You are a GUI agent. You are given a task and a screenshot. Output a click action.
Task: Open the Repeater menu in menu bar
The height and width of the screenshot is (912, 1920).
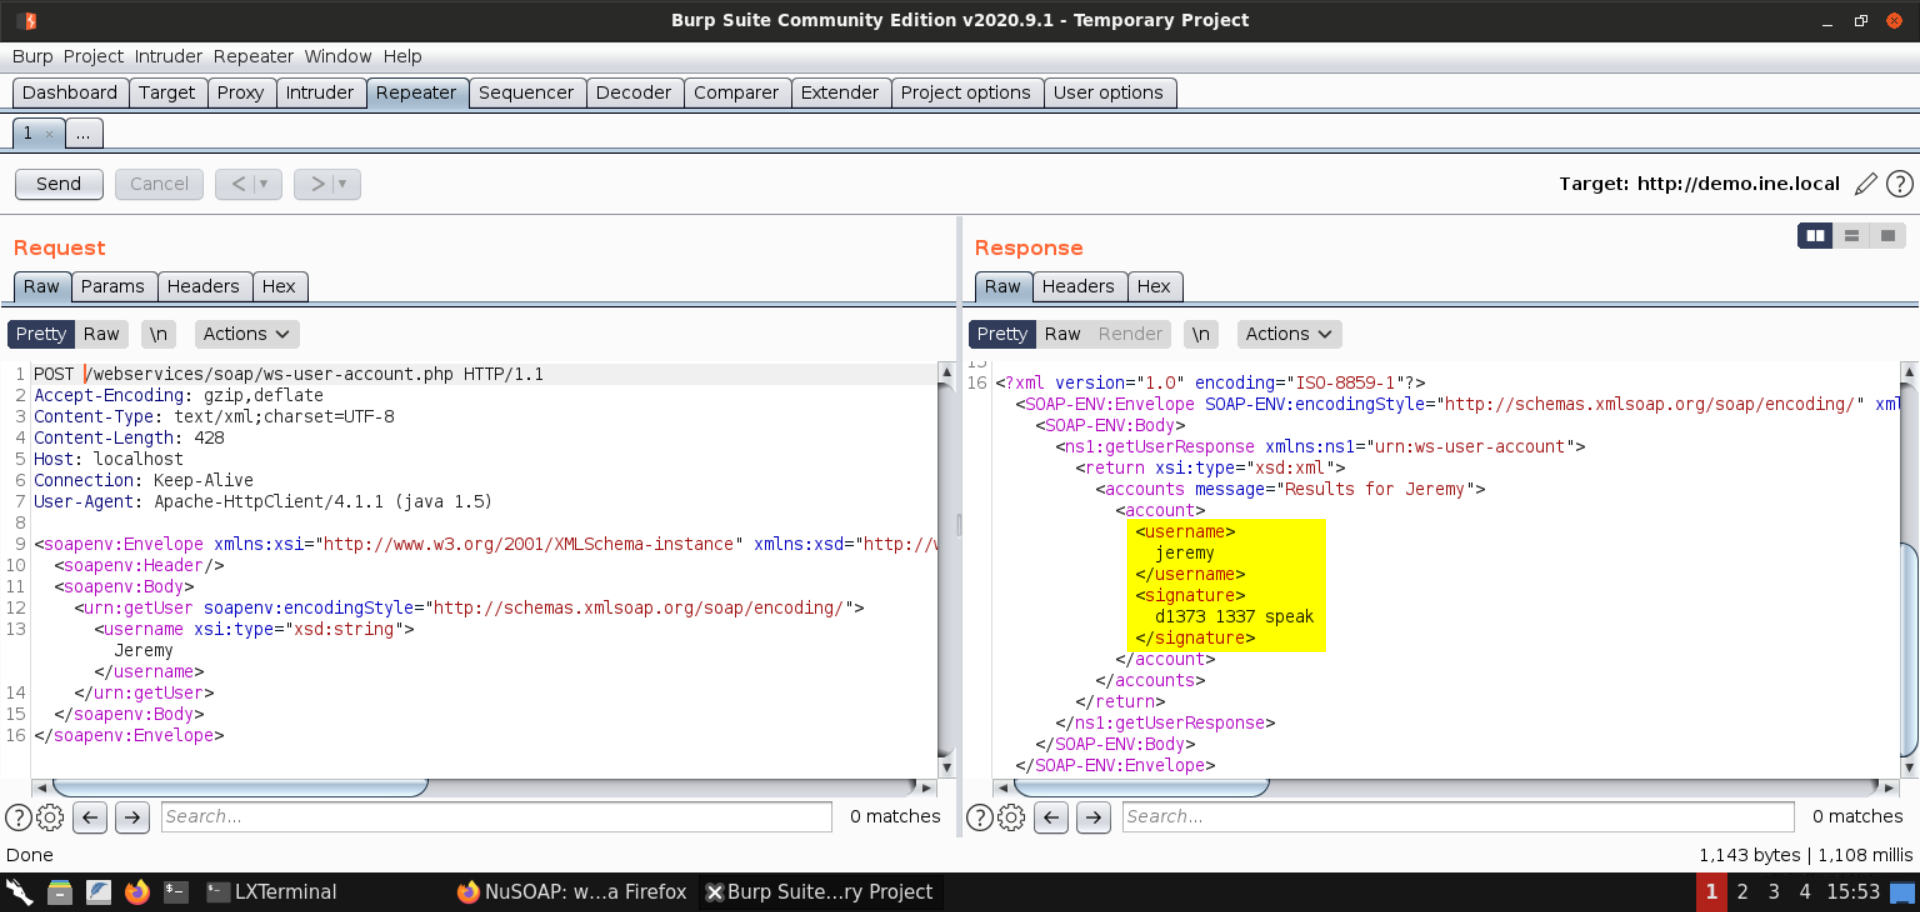253,56
